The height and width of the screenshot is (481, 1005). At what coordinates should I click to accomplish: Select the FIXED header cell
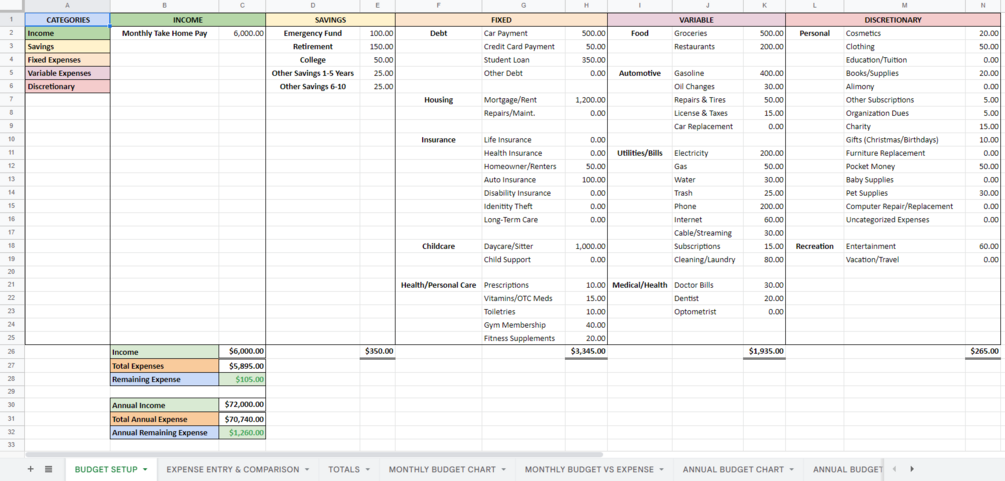[501, 20]
